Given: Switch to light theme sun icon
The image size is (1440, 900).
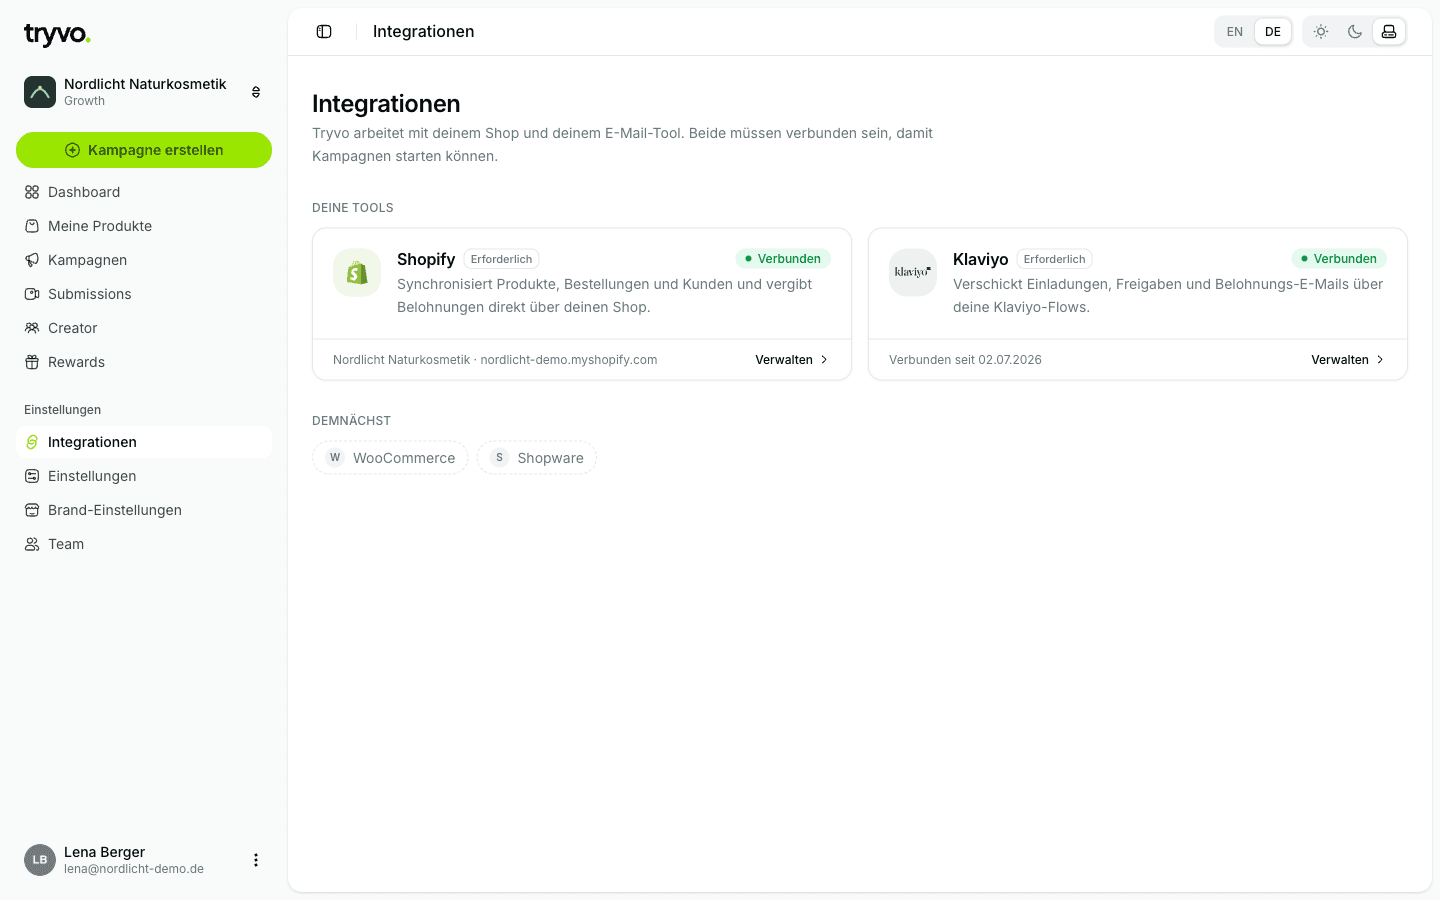Looking at the screenshot, I should (1321, 32).
